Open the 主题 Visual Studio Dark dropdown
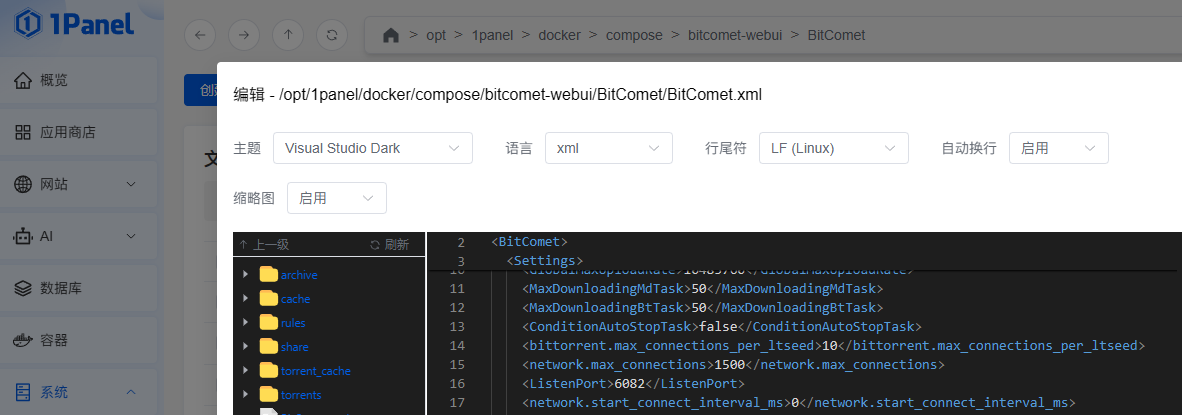 372,148
